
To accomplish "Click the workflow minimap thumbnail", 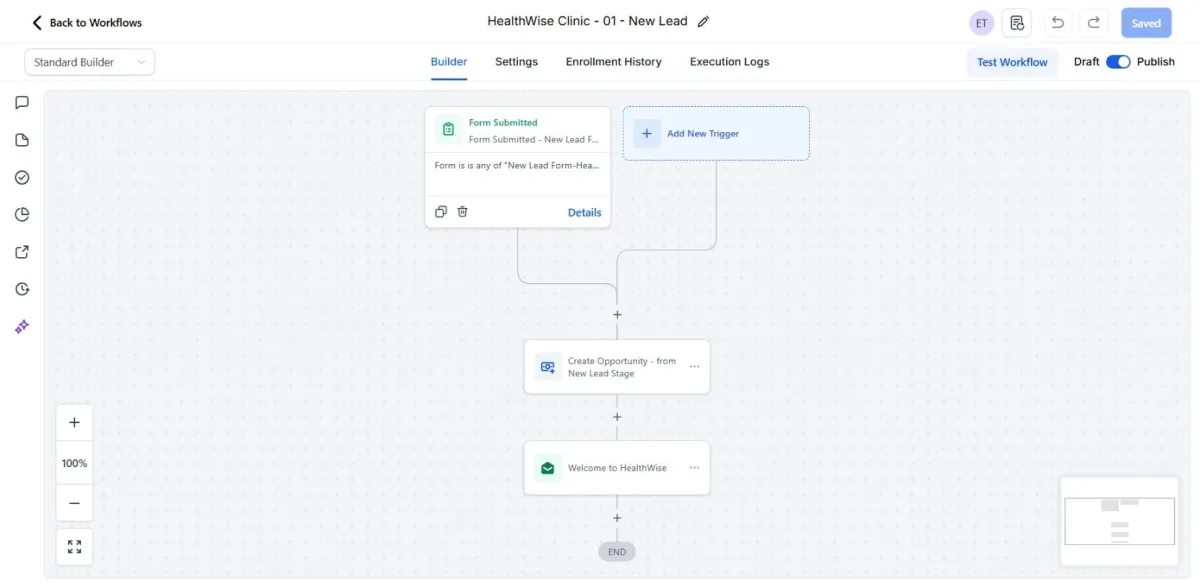I will tap(1119, 521).
